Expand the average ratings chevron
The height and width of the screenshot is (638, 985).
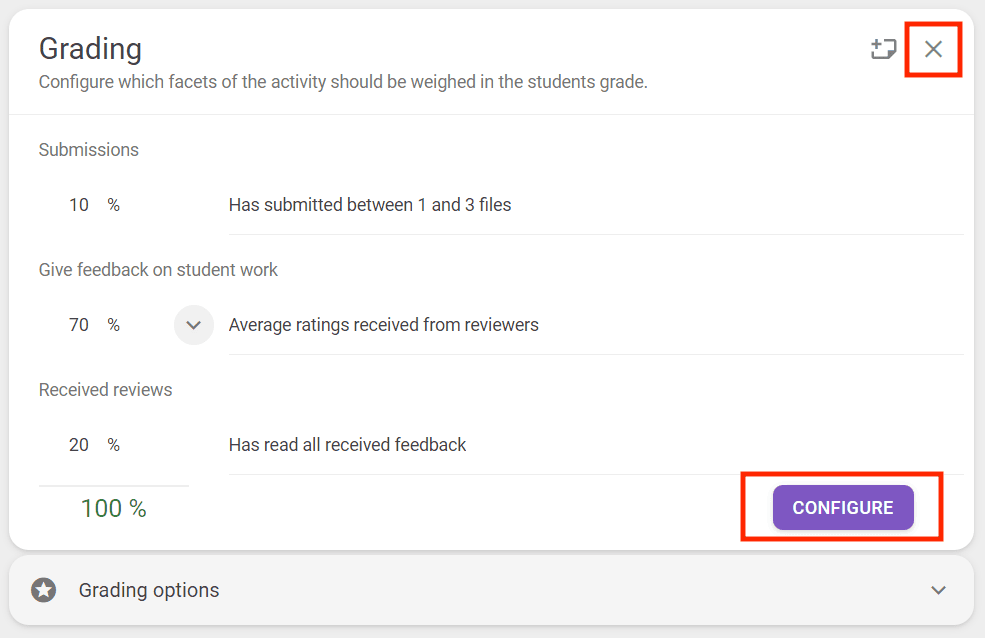pyautogui.click(x=194, y=325)
